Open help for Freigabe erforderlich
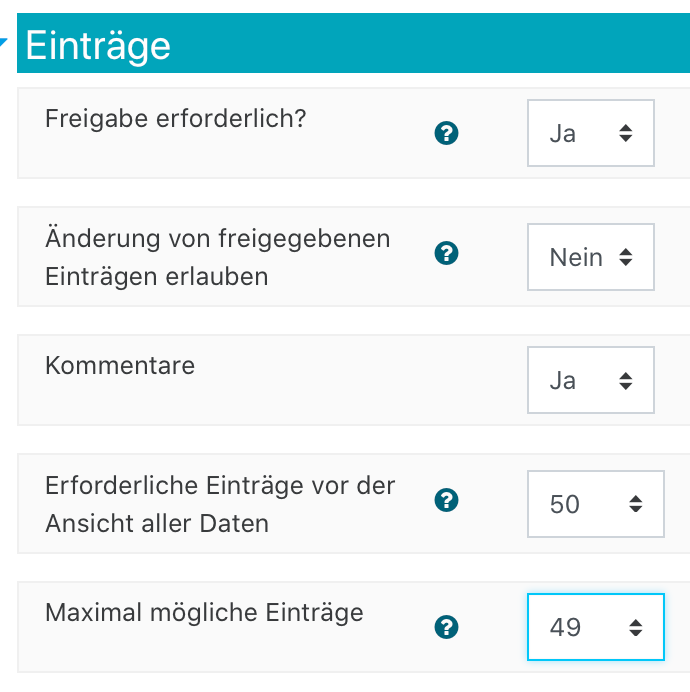The height and width of the screenshot is (692, 690). pos(446,133)
